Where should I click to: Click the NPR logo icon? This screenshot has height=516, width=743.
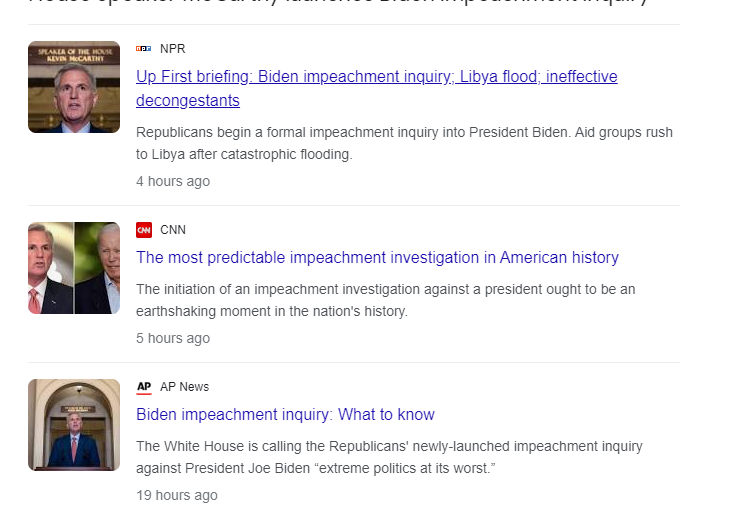(x=144, y=49)
